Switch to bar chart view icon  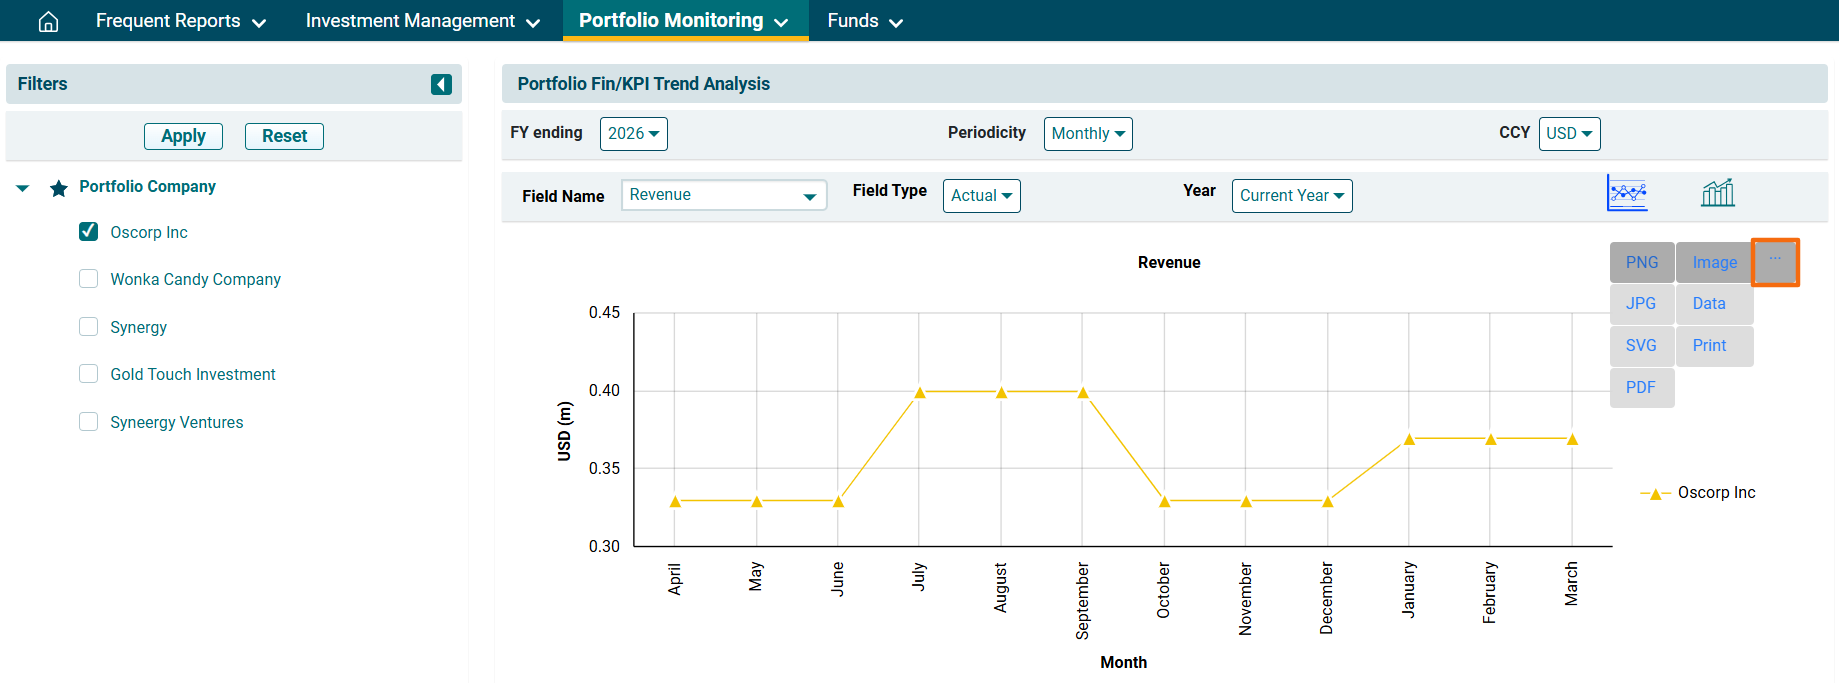(1717, 192)
